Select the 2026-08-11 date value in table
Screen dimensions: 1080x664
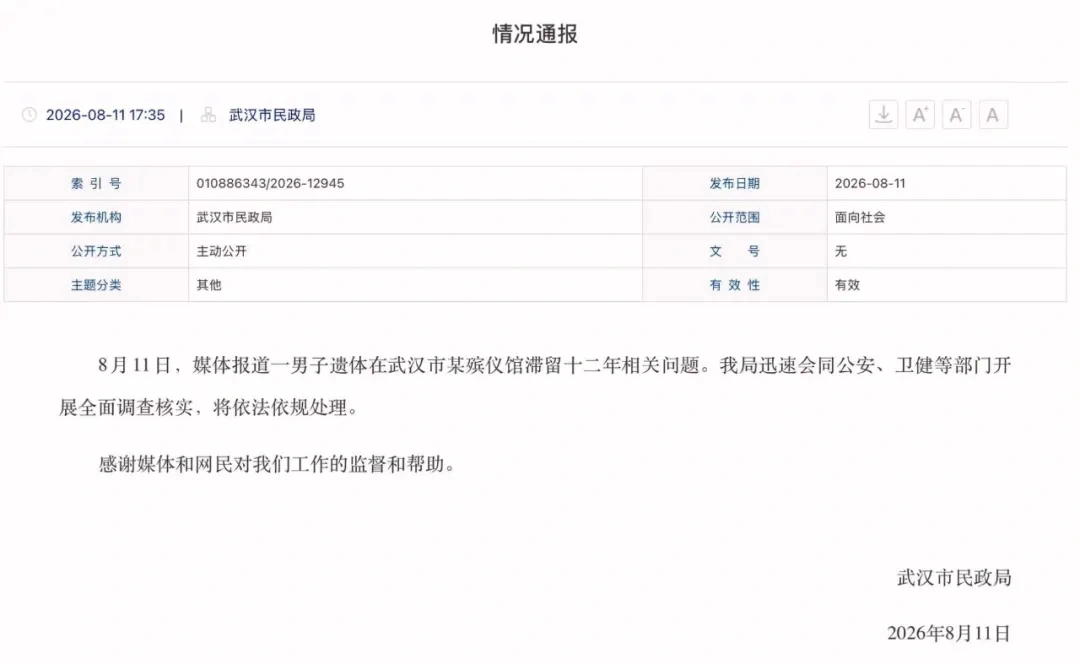870,183
